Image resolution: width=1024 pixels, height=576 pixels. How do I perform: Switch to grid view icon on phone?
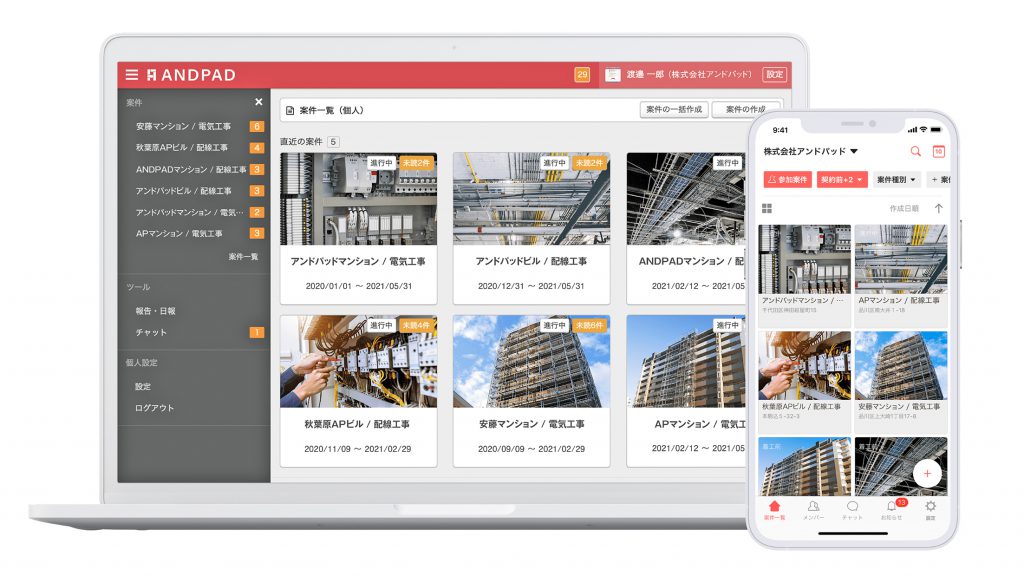[767, 208]
